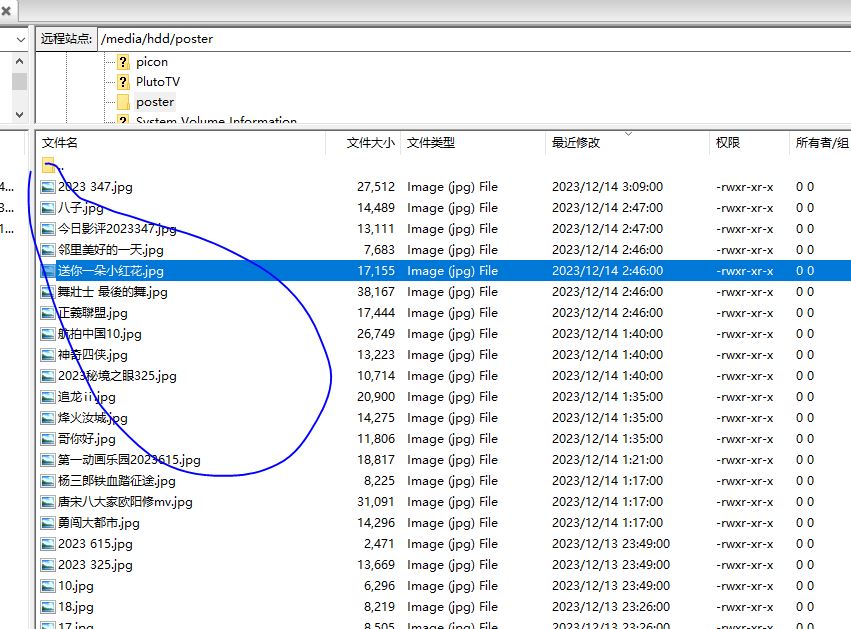The height and width of the screenshot is (629, 851).
Task: Select file 杨三郎铁血踏征途.jpg
Action: point(117,481)
